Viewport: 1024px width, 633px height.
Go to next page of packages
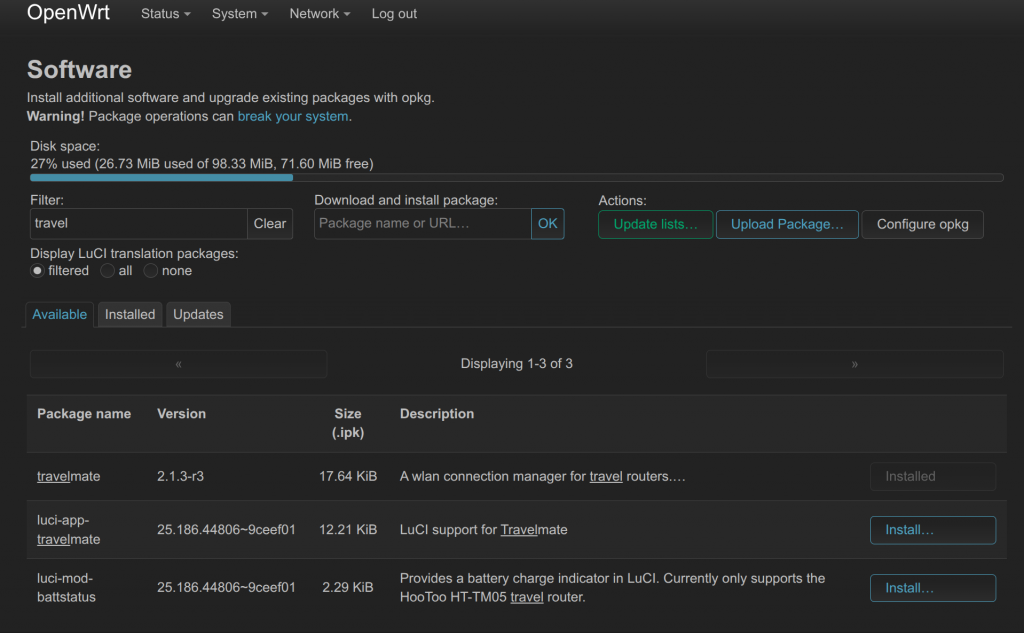coord(854,364)
